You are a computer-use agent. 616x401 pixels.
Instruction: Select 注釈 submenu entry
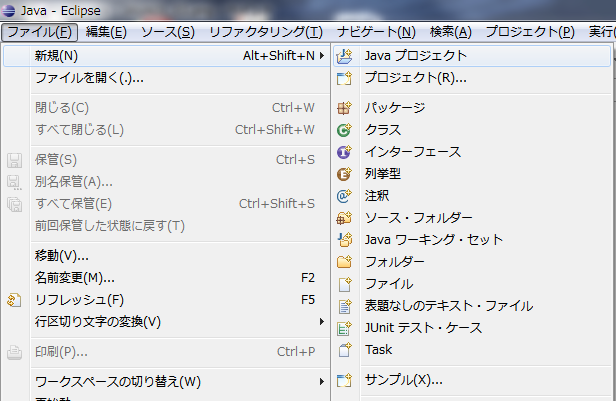[473, 196]
